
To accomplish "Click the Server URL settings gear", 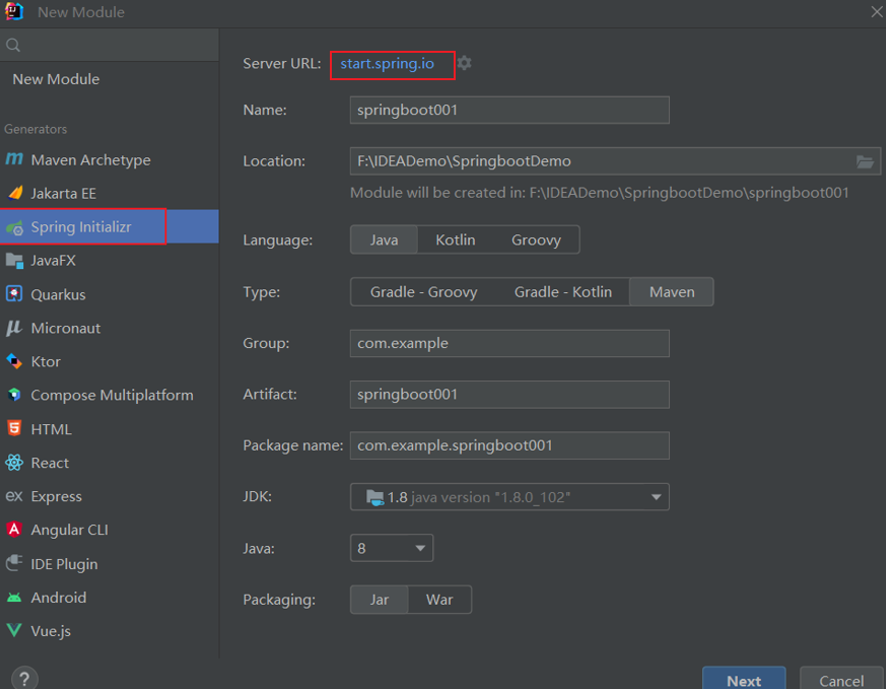I will coord(464,63).
